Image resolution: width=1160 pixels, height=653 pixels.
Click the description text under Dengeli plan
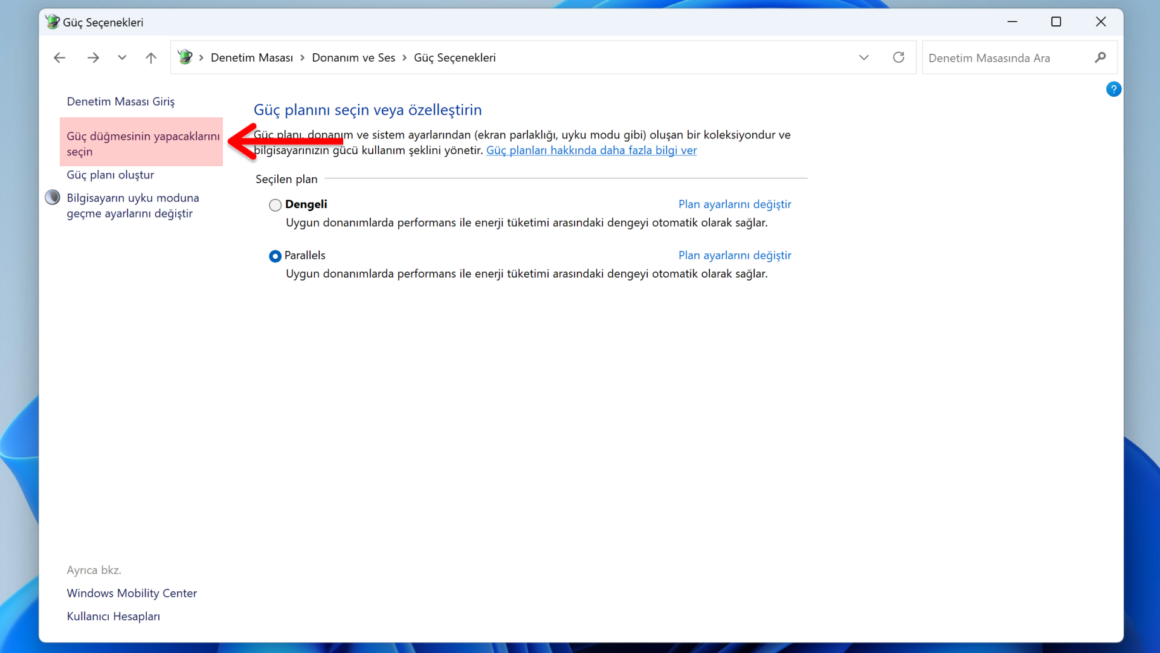pos(527,223)
